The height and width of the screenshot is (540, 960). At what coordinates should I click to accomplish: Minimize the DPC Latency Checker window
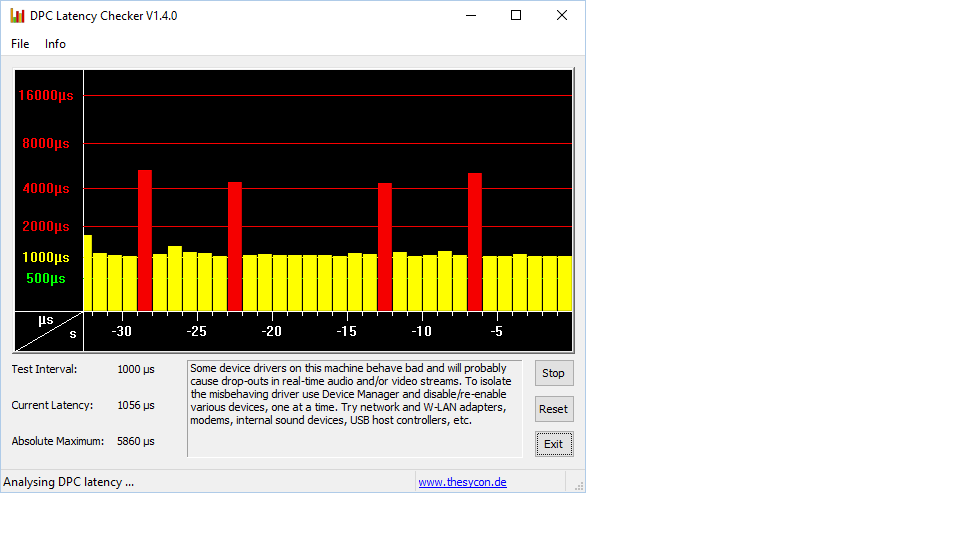click(x=471, y=15)
